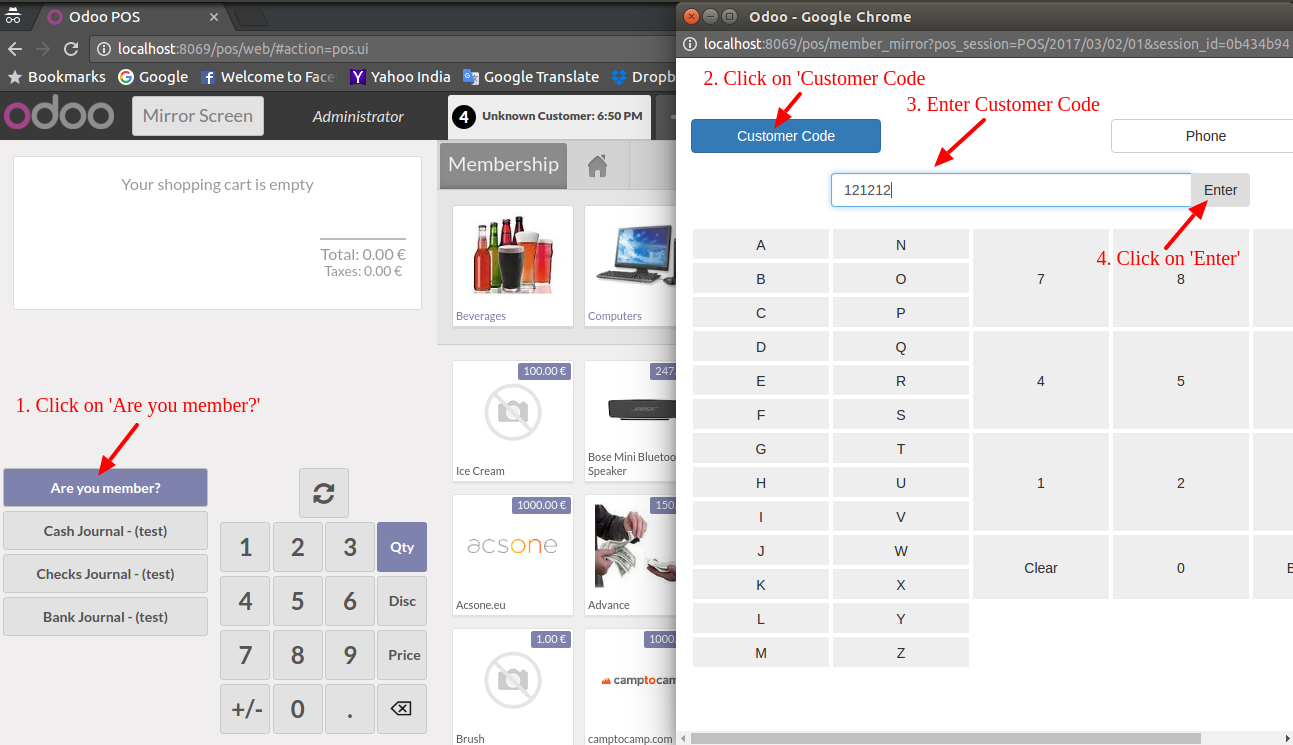Image resolution: width=1293 pixels, height=745 pixels.
Task: Click the customer code input field
Action: coord(1011,190)
